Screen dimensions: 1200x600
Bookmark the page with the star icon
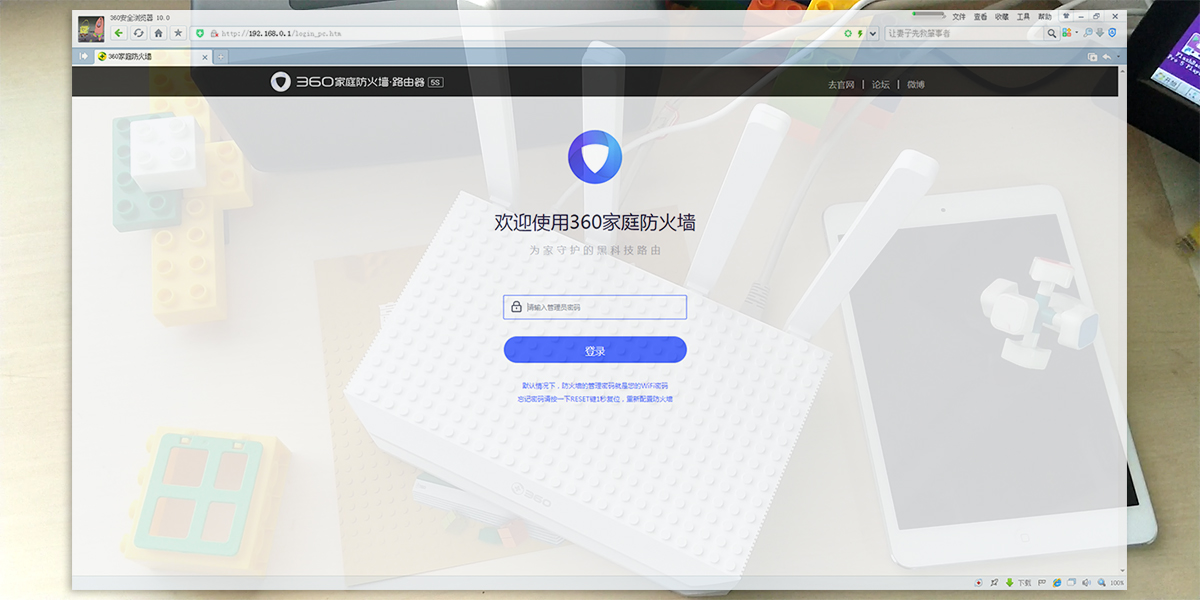tap(178, 33)
